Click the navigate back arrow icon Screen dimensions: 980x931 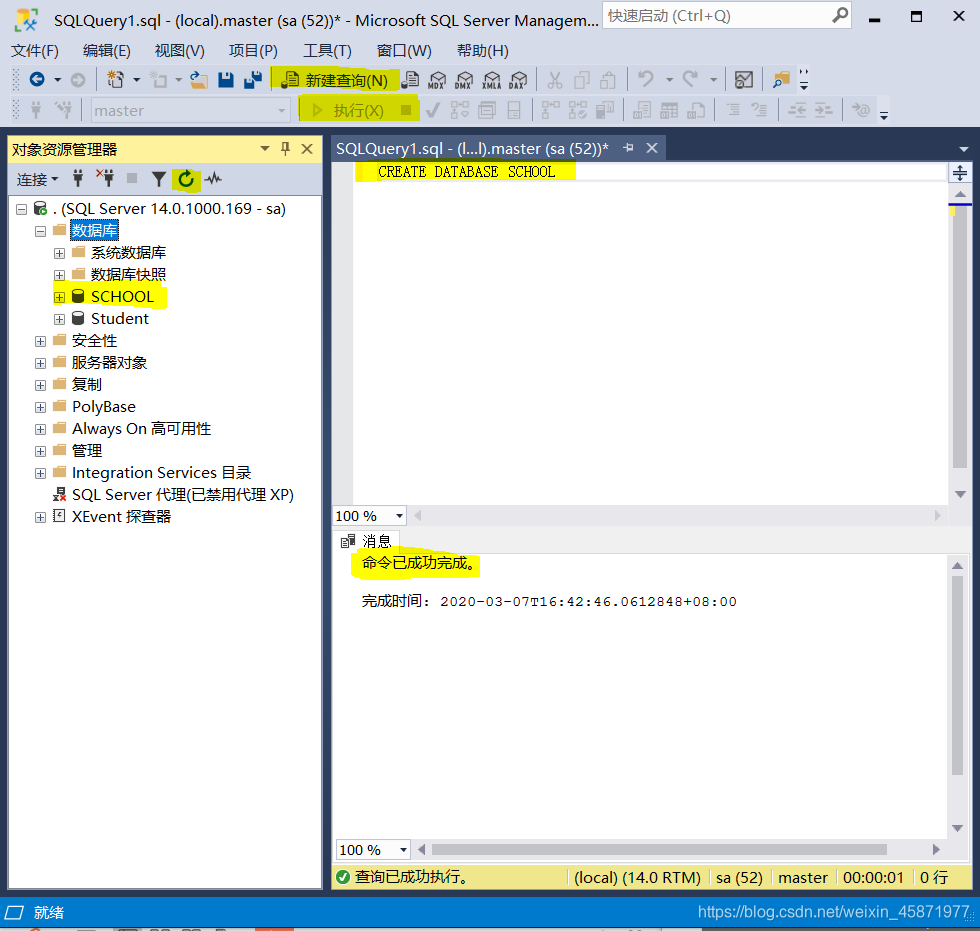point(37,79)
